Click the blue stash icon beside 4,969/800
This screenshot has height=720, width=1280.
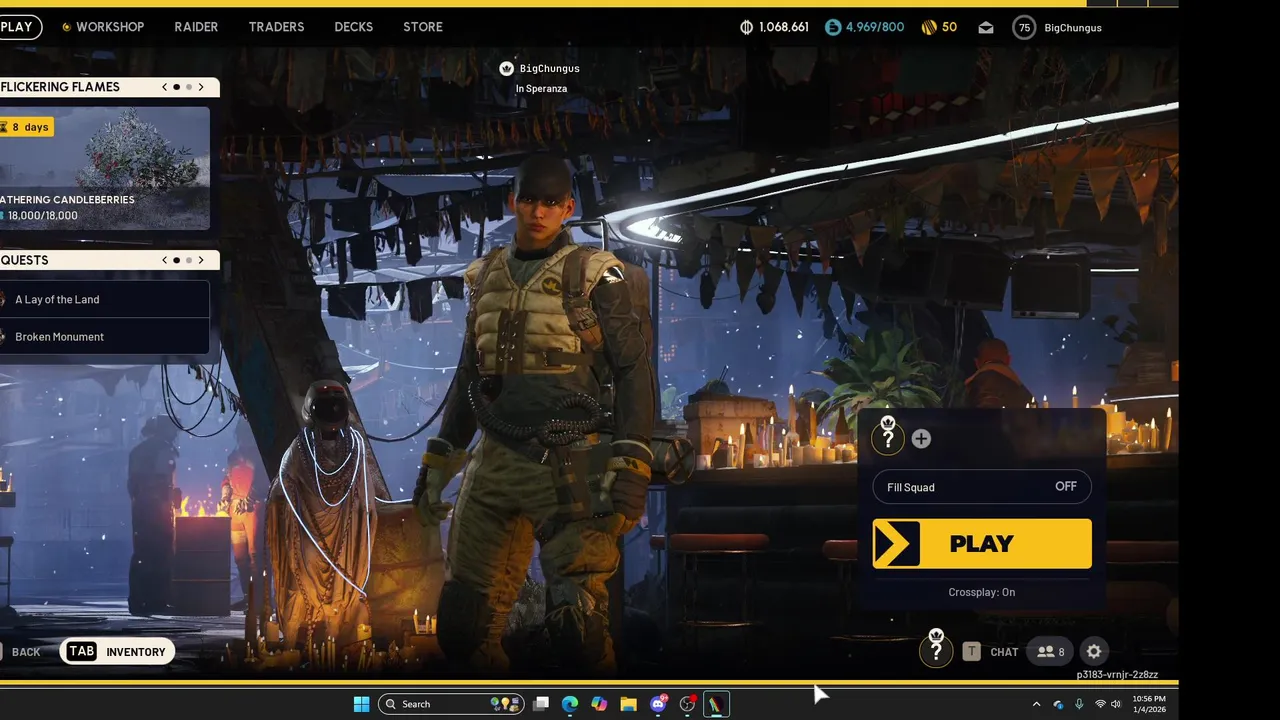click(x=833, y=27)
